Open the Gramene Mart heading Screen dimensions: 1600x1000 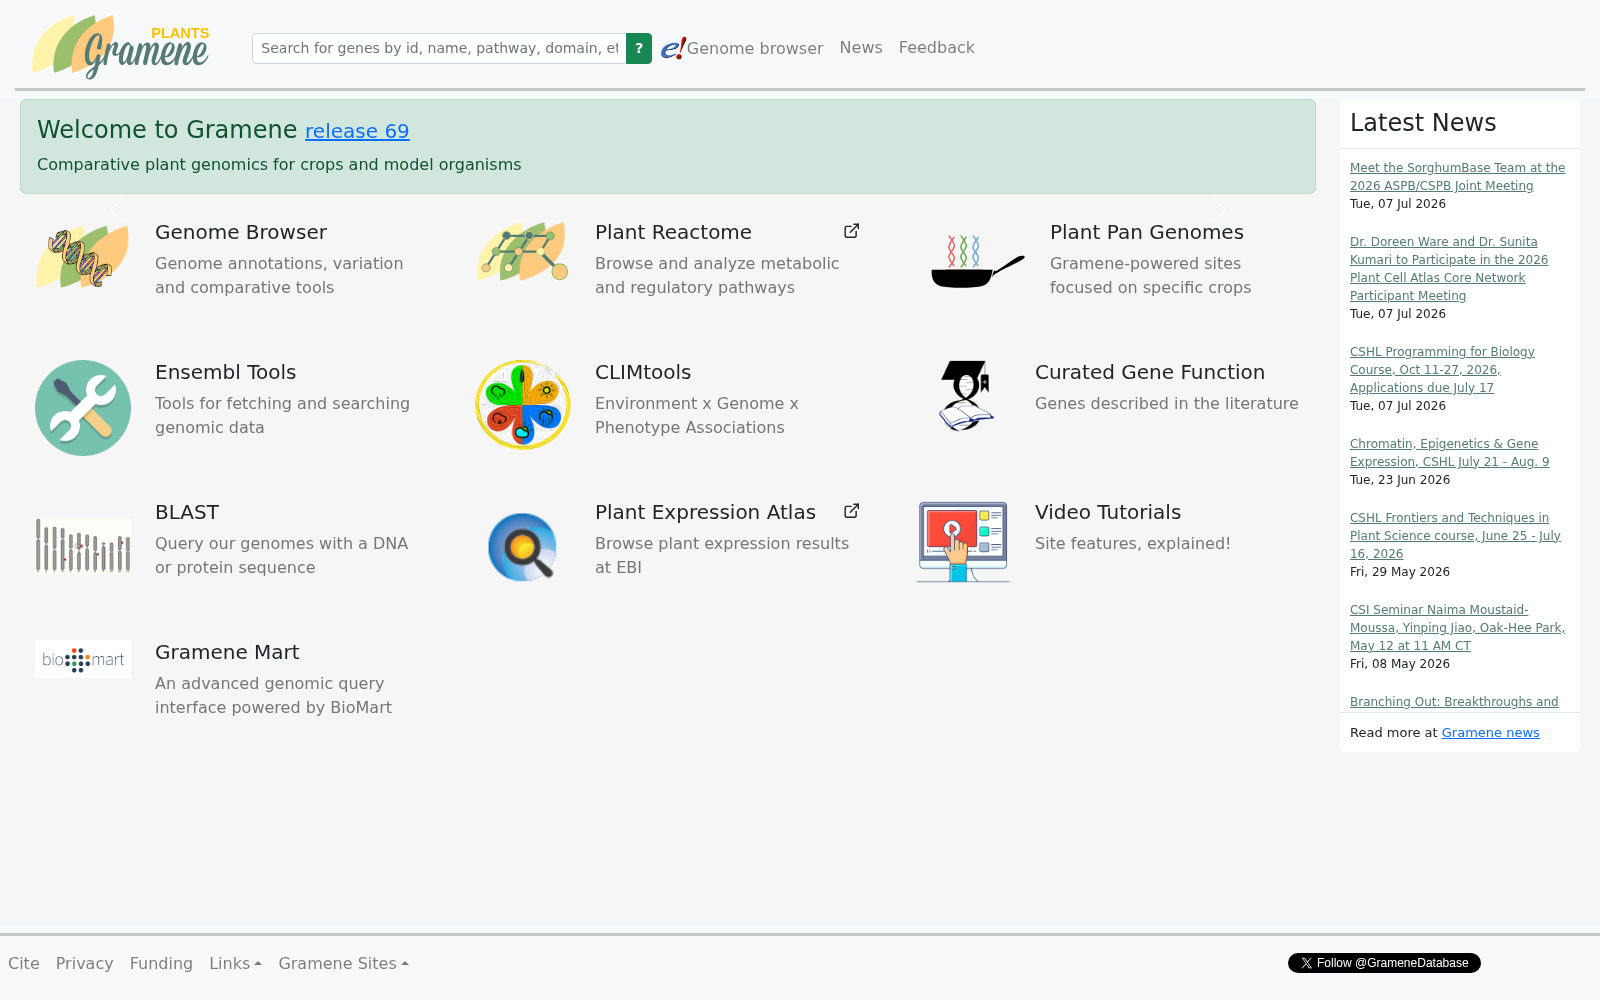227,652
